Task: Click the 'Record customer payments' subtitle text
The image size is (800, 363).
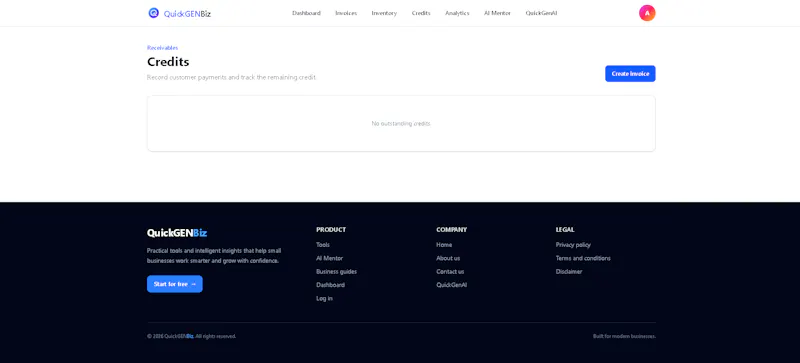Action: (231, 78)
